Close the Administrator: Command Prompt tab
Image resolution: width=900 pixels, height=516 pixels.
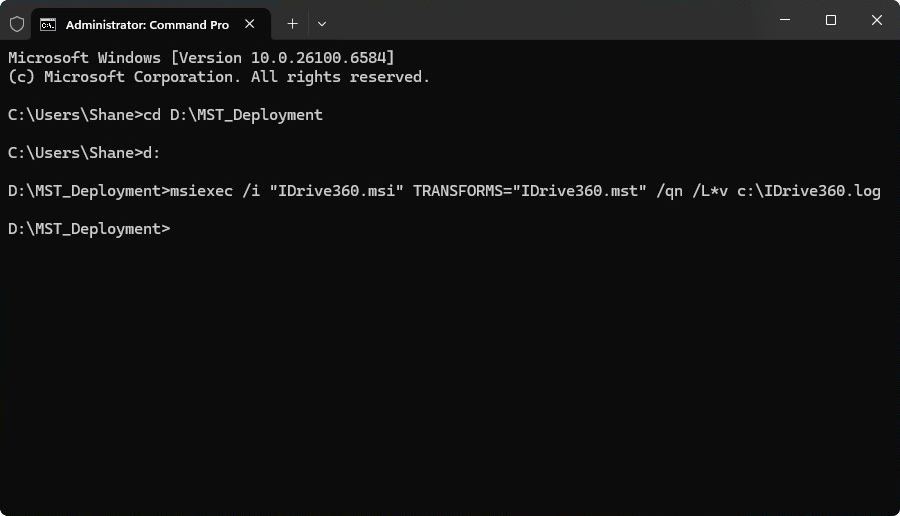249,24
